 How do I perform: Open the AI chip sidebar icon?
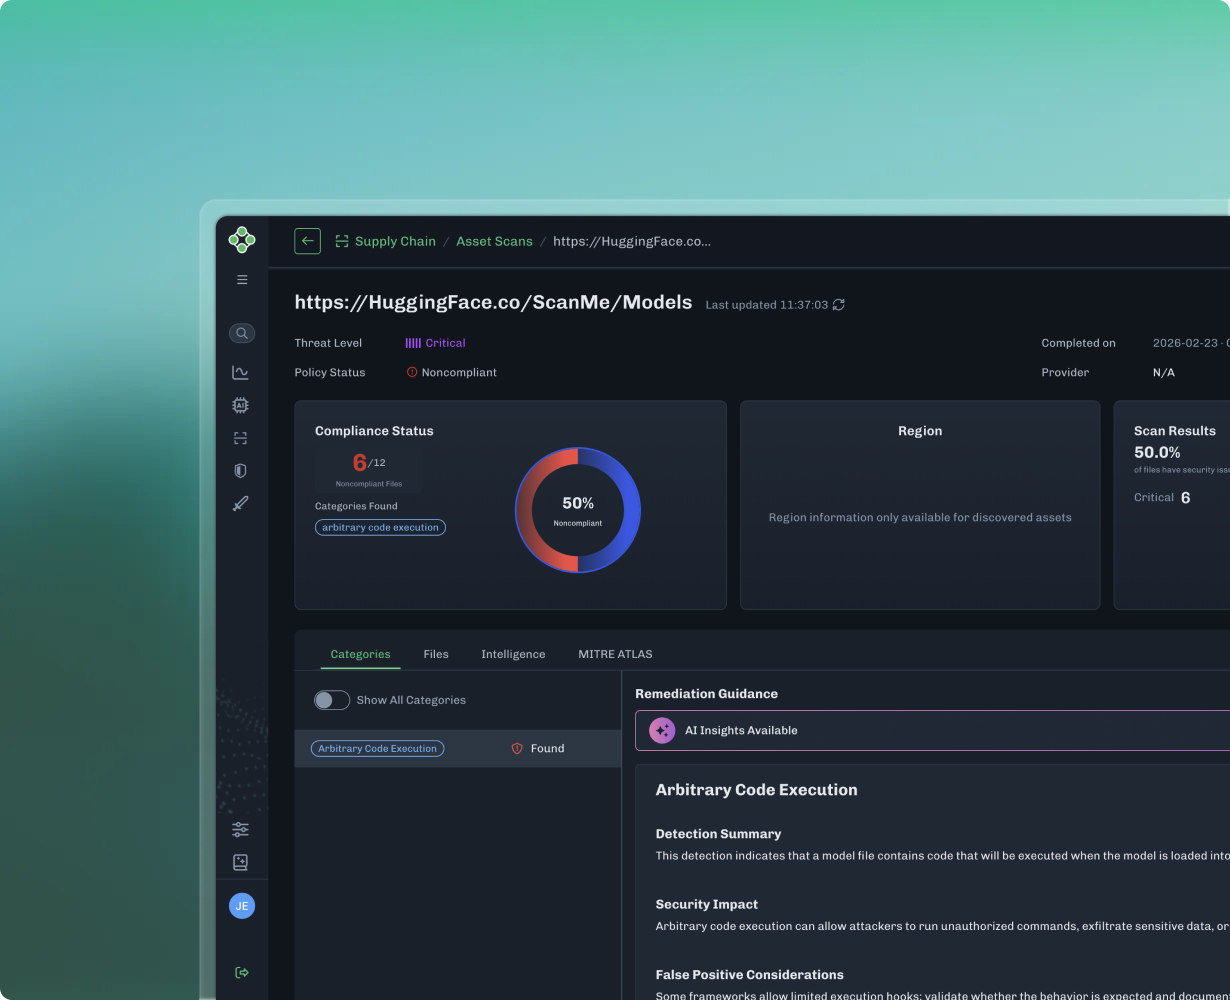coord(240,405)
